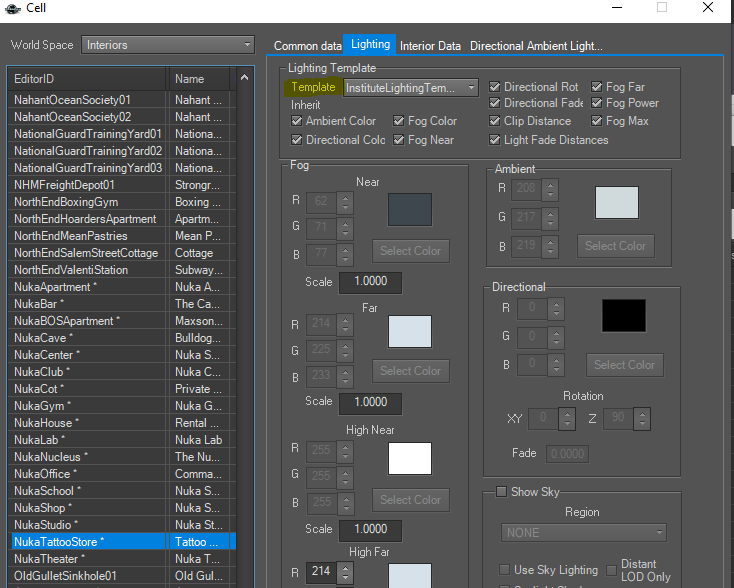This screenshot has width=734, height=588.
Task: Select the Lighting tab
Action: point(370,44)
